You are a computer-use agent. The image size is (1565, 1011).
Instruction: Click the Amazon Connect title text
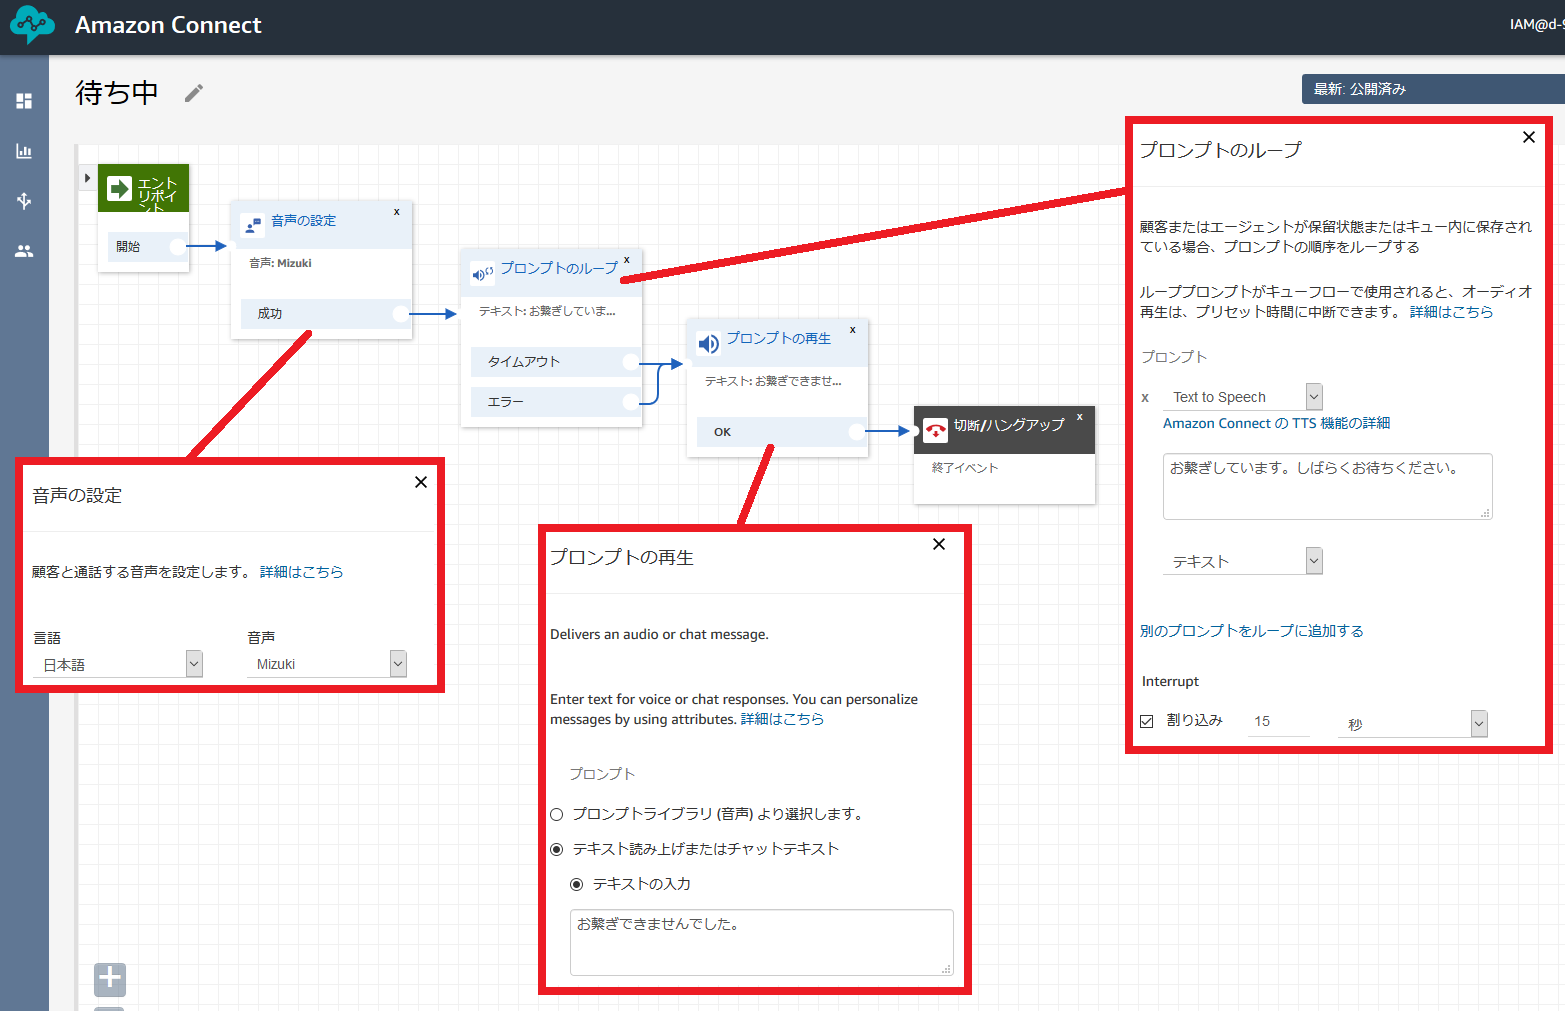[168, 25]
